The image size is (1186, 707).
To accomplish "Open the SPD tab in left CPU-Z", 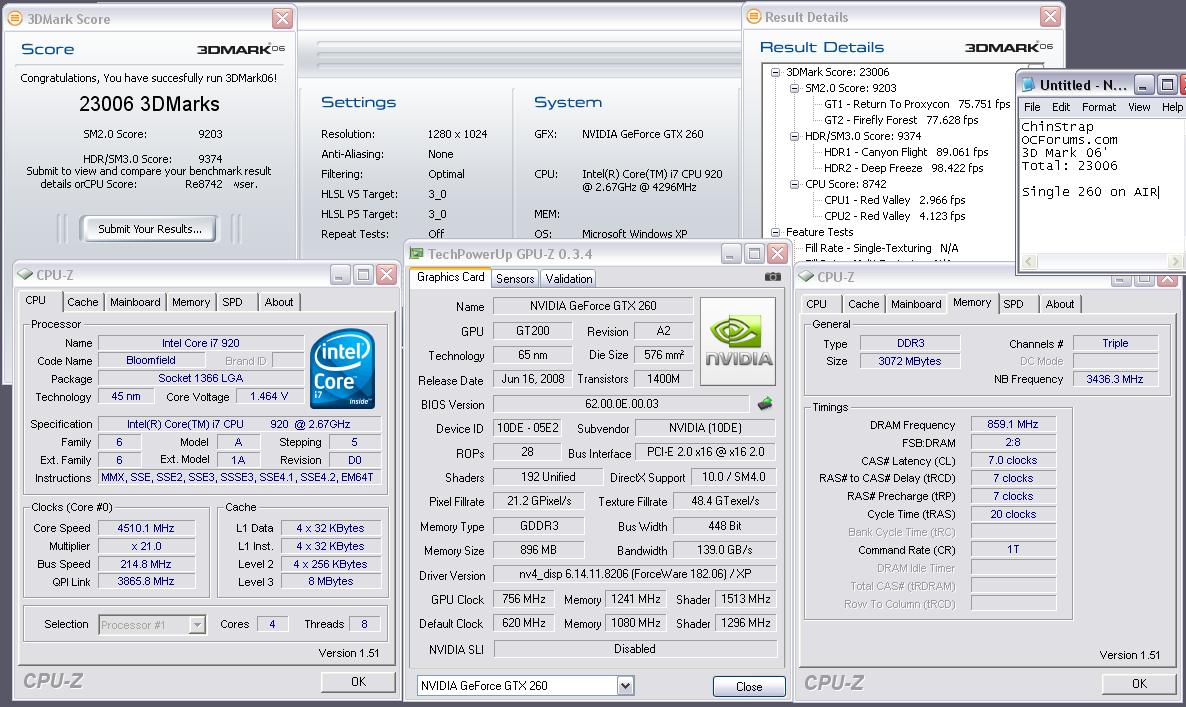I will tap(232, 302).
